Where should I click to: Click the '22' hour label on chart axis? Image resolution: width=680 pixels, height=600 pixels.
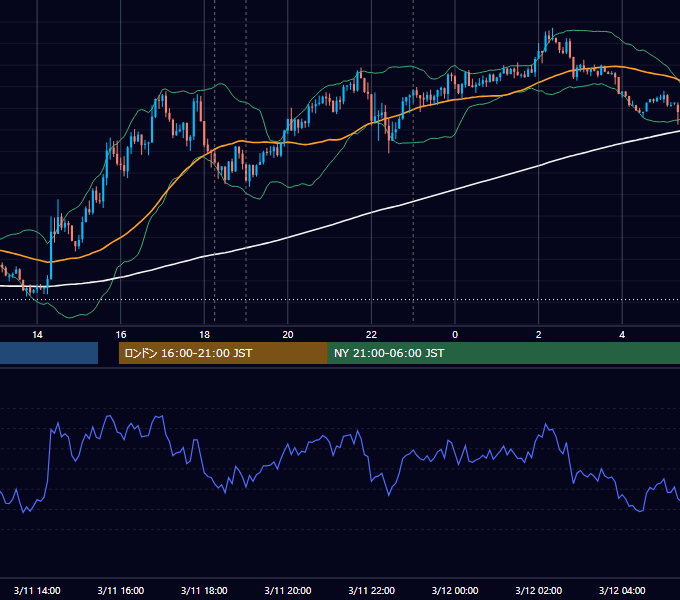pos(371,335)
